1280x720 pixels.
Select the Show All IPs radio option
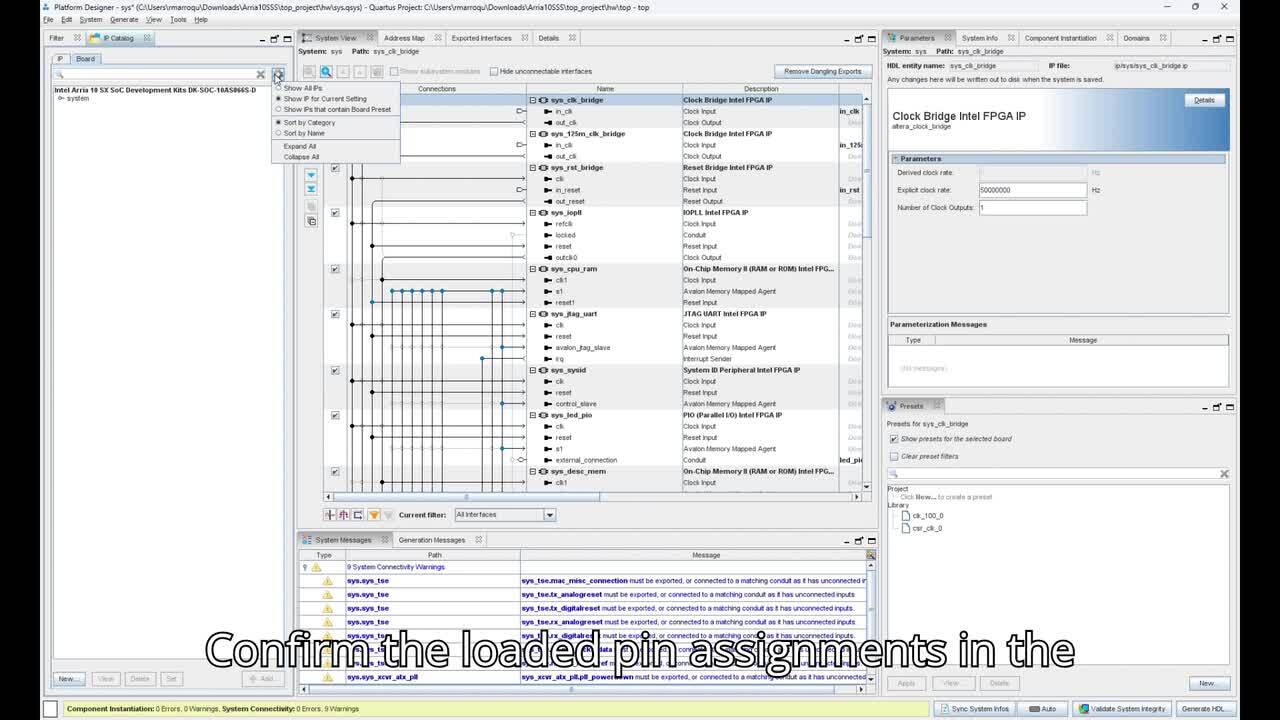(279, 88)
